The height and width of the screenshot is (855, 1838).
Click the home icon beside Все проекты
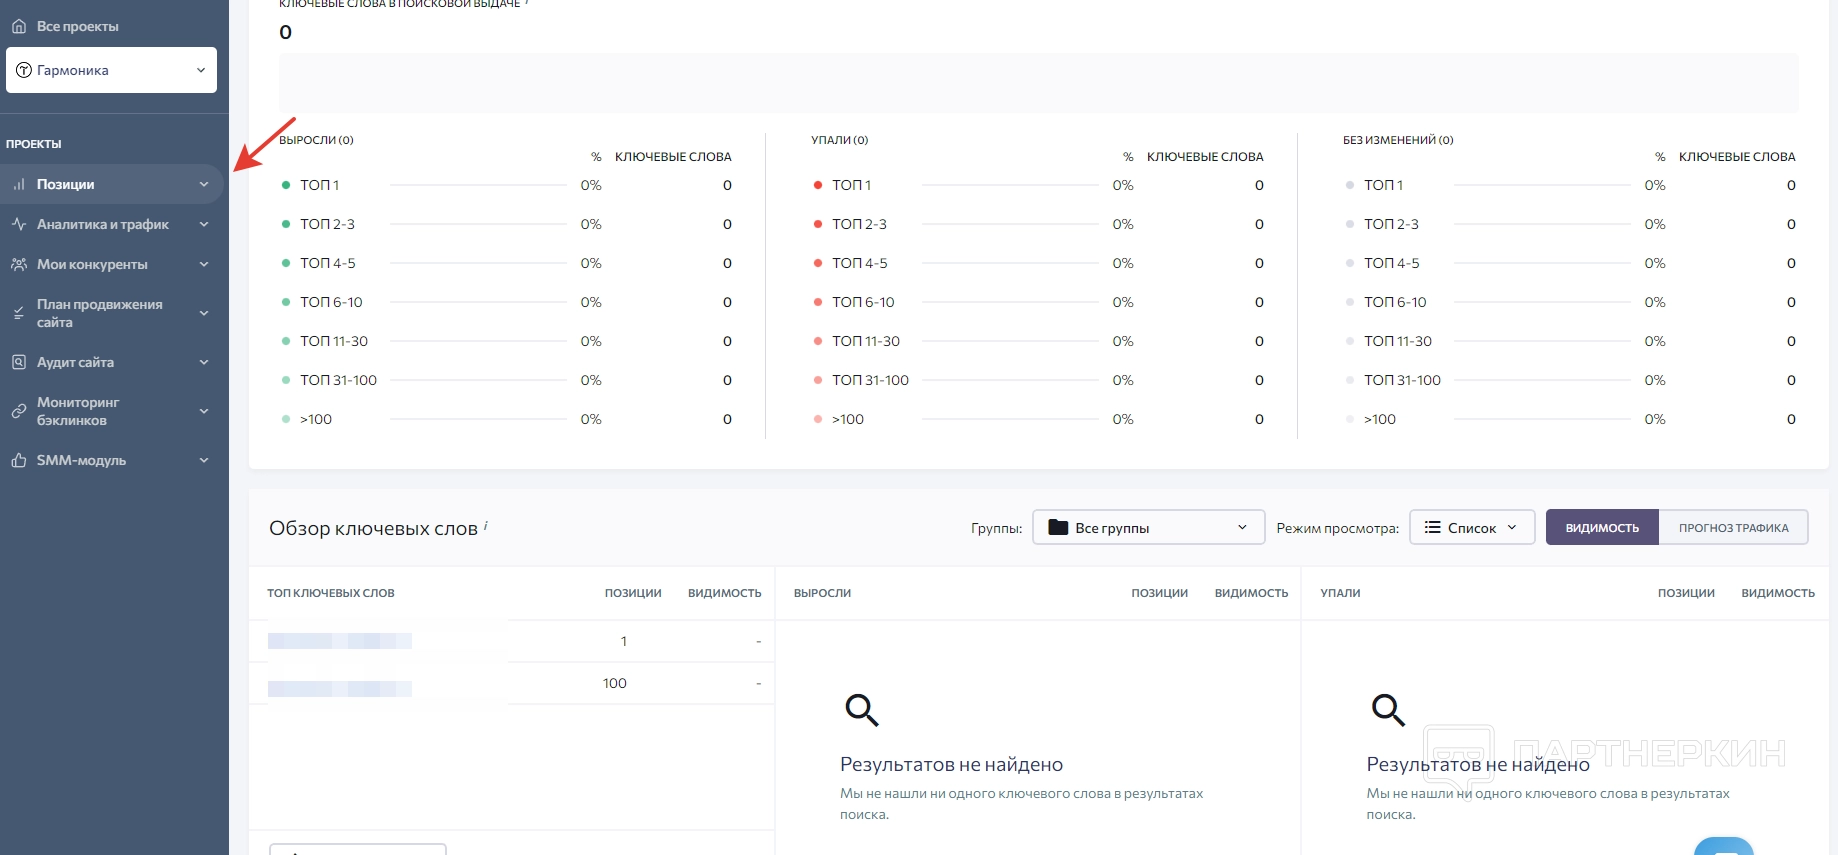coord(19,26)
